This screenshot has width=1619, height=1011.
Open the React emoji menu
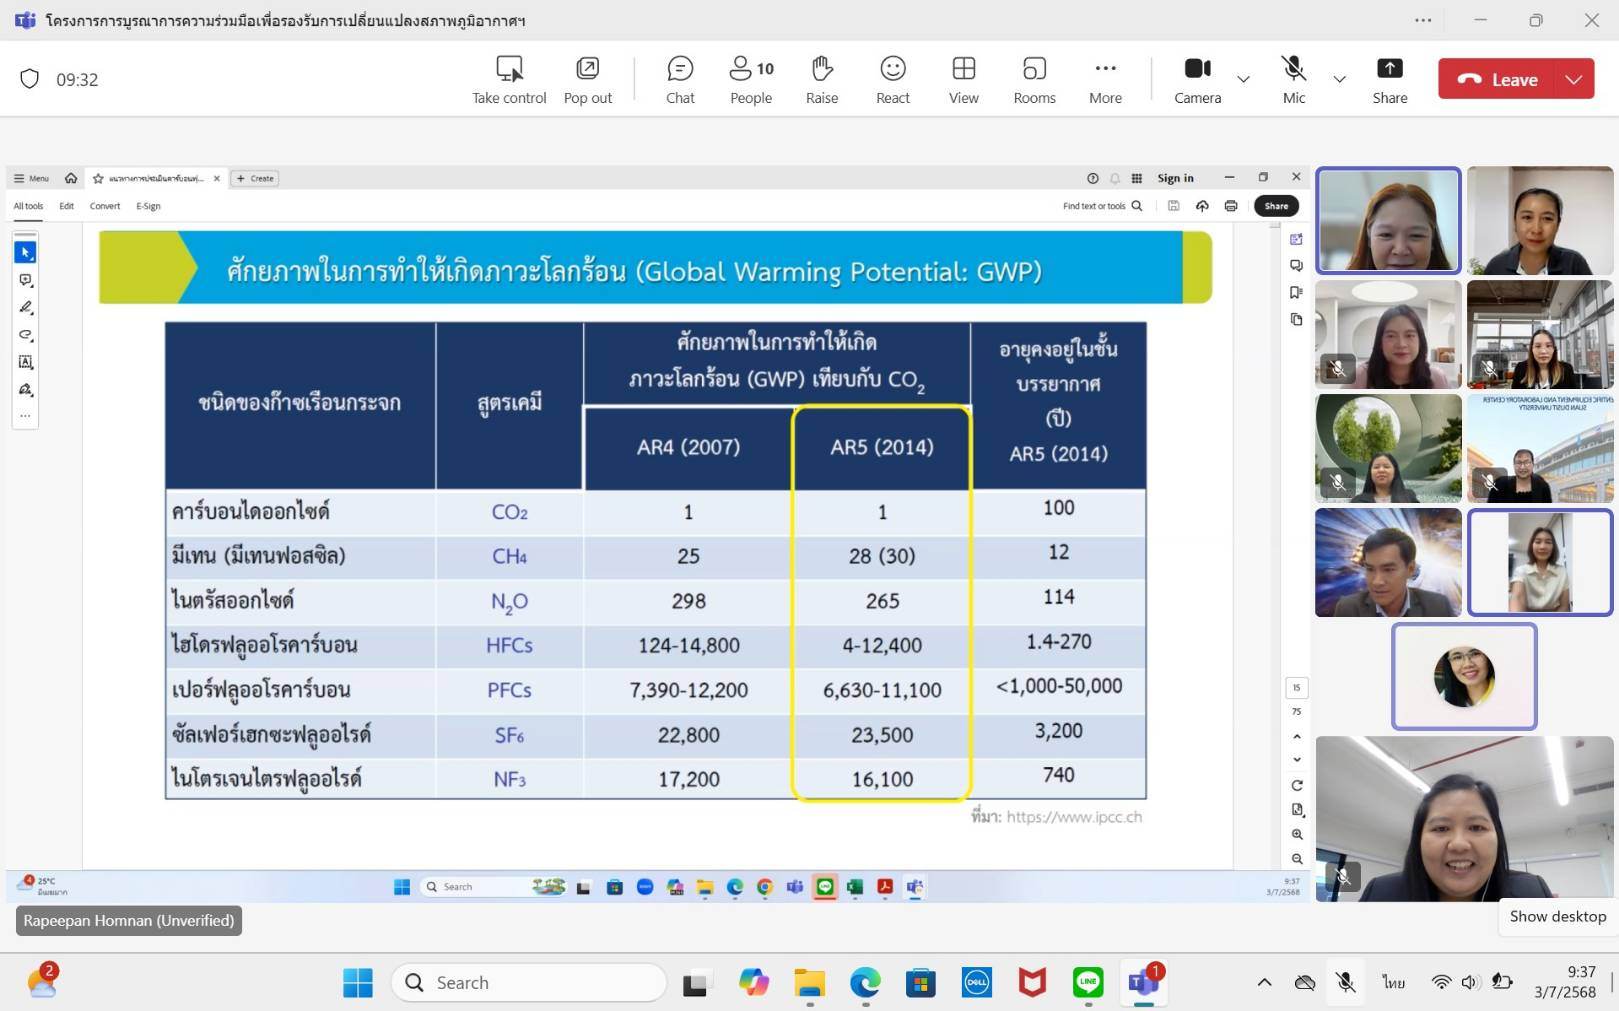[x=892, y=79]
